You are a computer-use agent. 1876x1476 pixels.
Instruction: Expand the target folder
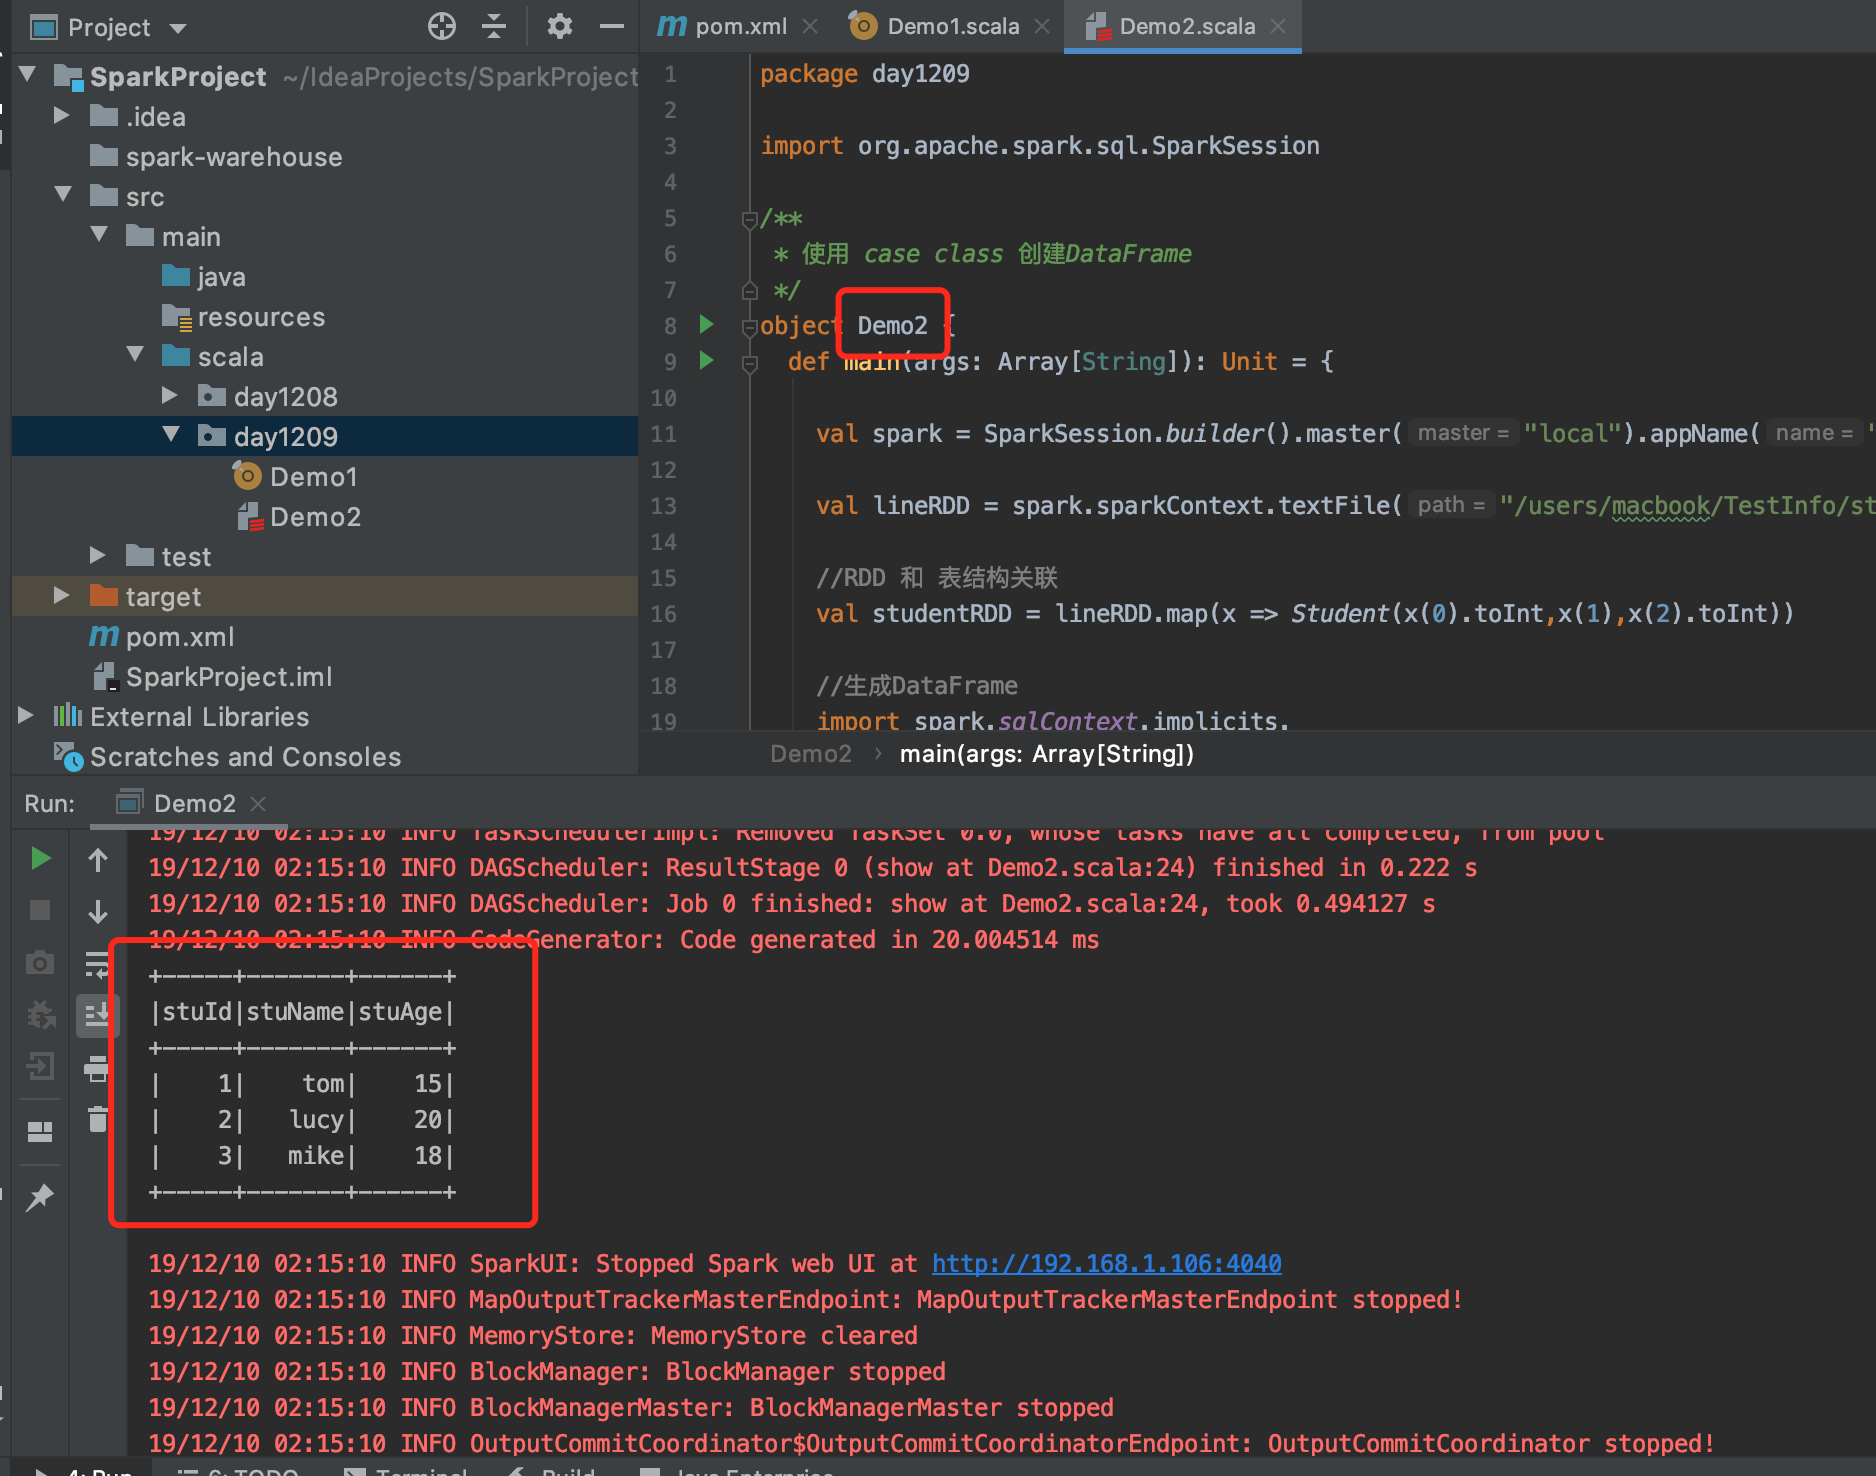pyautogui.click(x=61, y=595)
